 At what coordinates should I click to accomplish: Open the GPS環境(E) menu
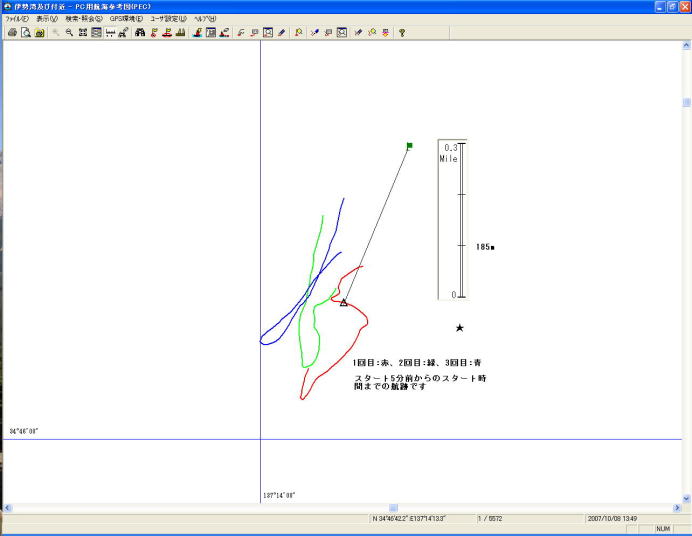point(126,19)
